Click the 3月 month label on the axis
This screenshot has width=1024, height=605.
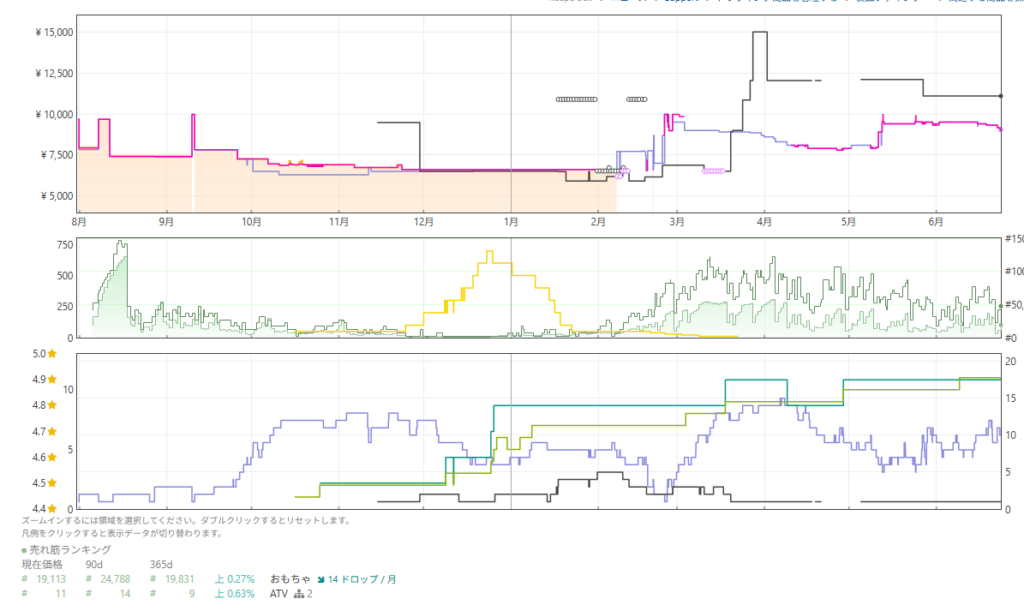point(677,222)
